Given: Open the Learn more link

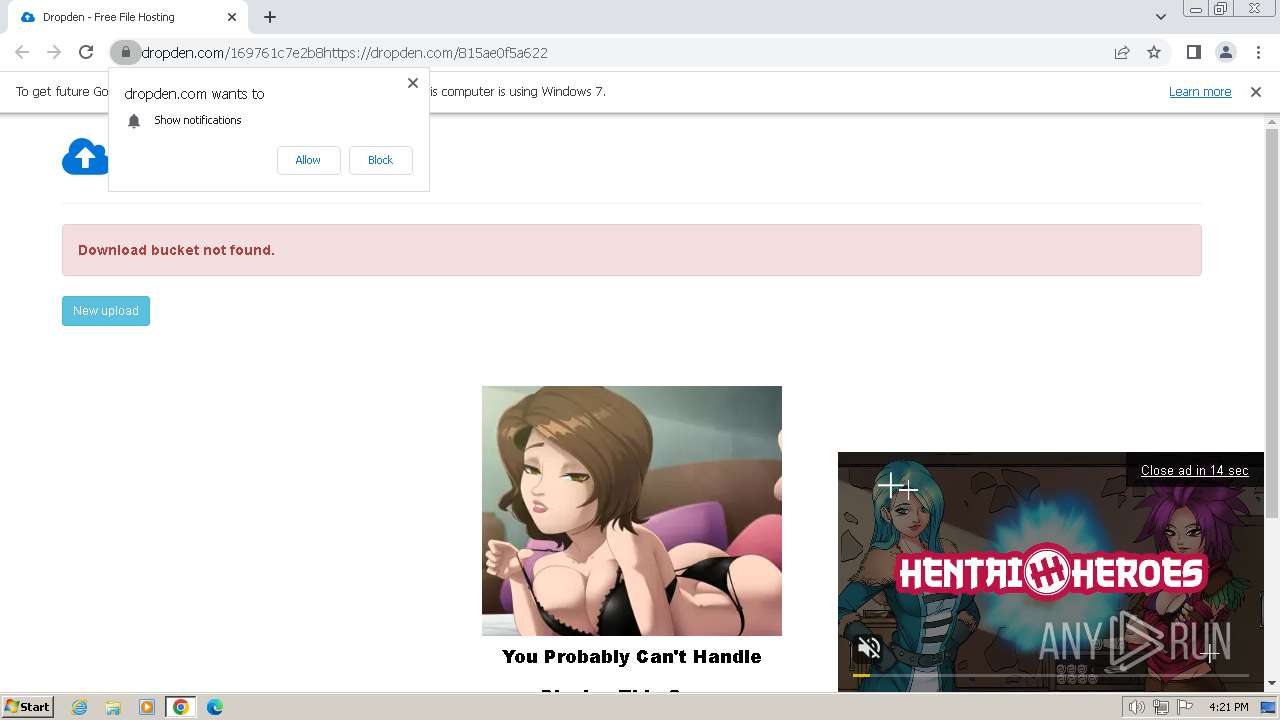Looking at the screenshot, I should (x=1200, y=92).
